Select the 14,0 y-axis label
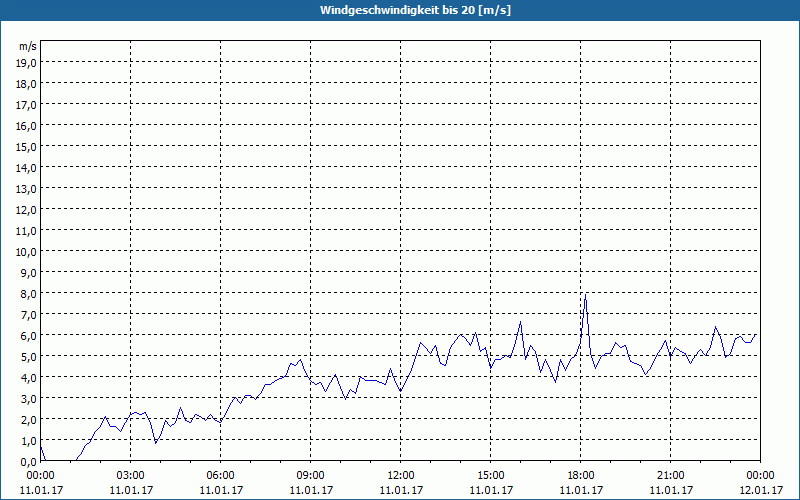The height and width of the screenshot is (500, 800). [27, 167]
